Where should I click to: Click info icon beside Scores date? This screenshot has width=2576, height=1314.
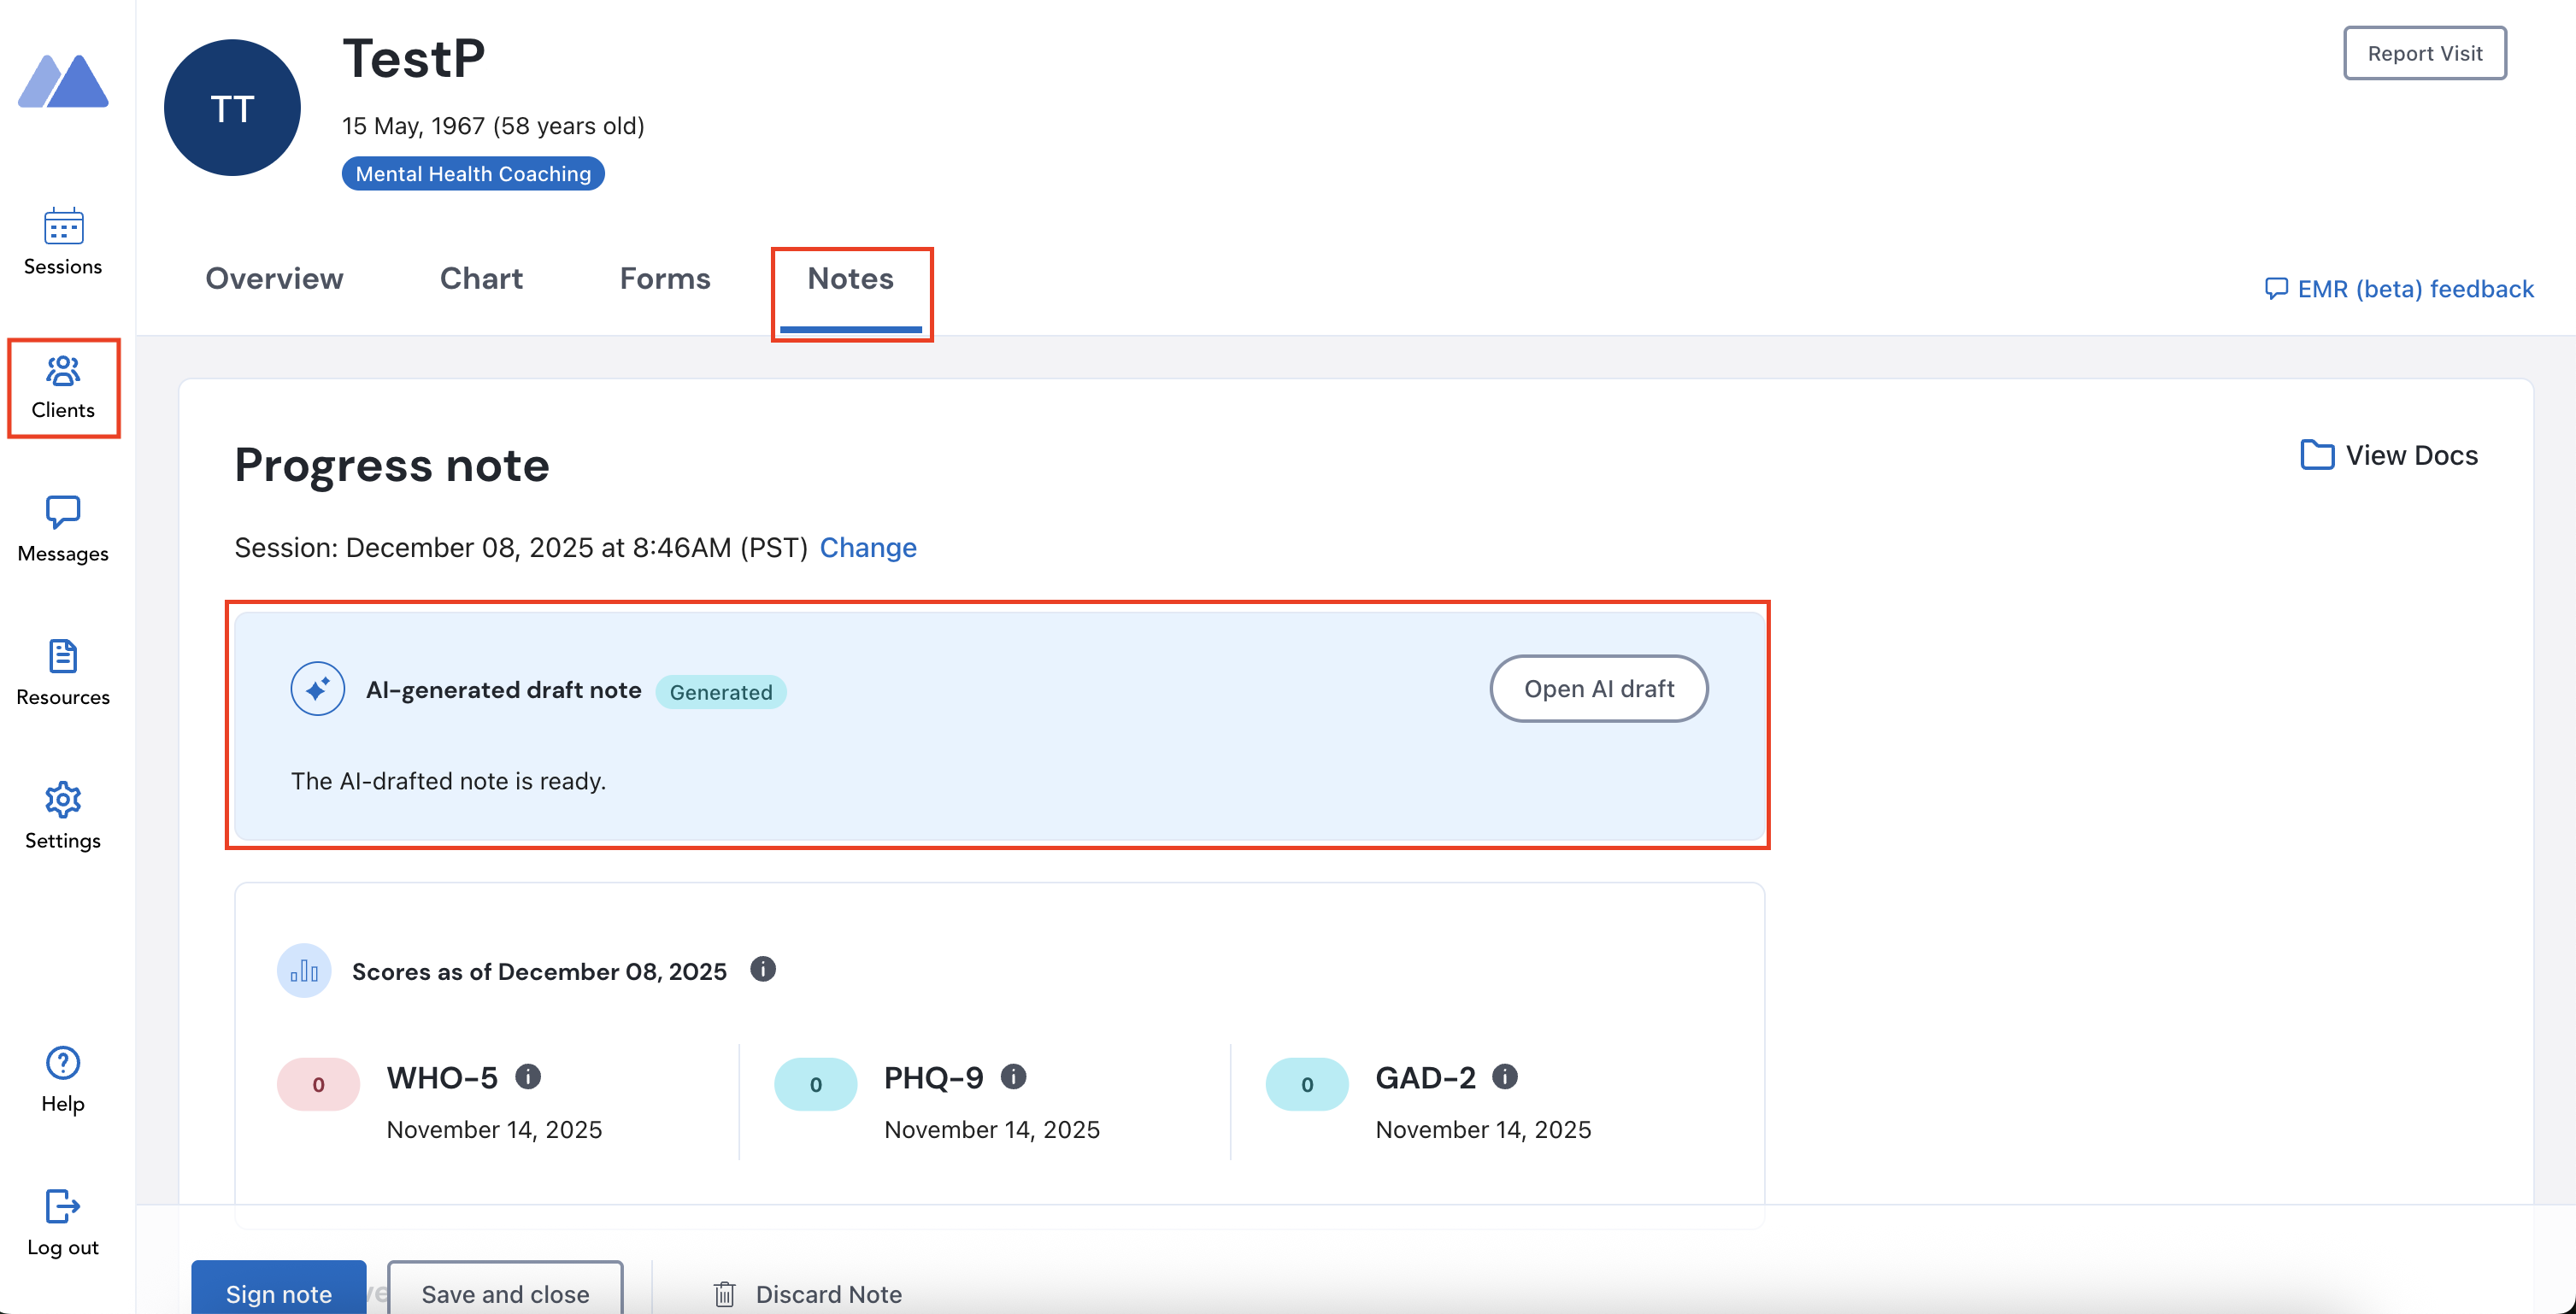click(x=762, y=969)
